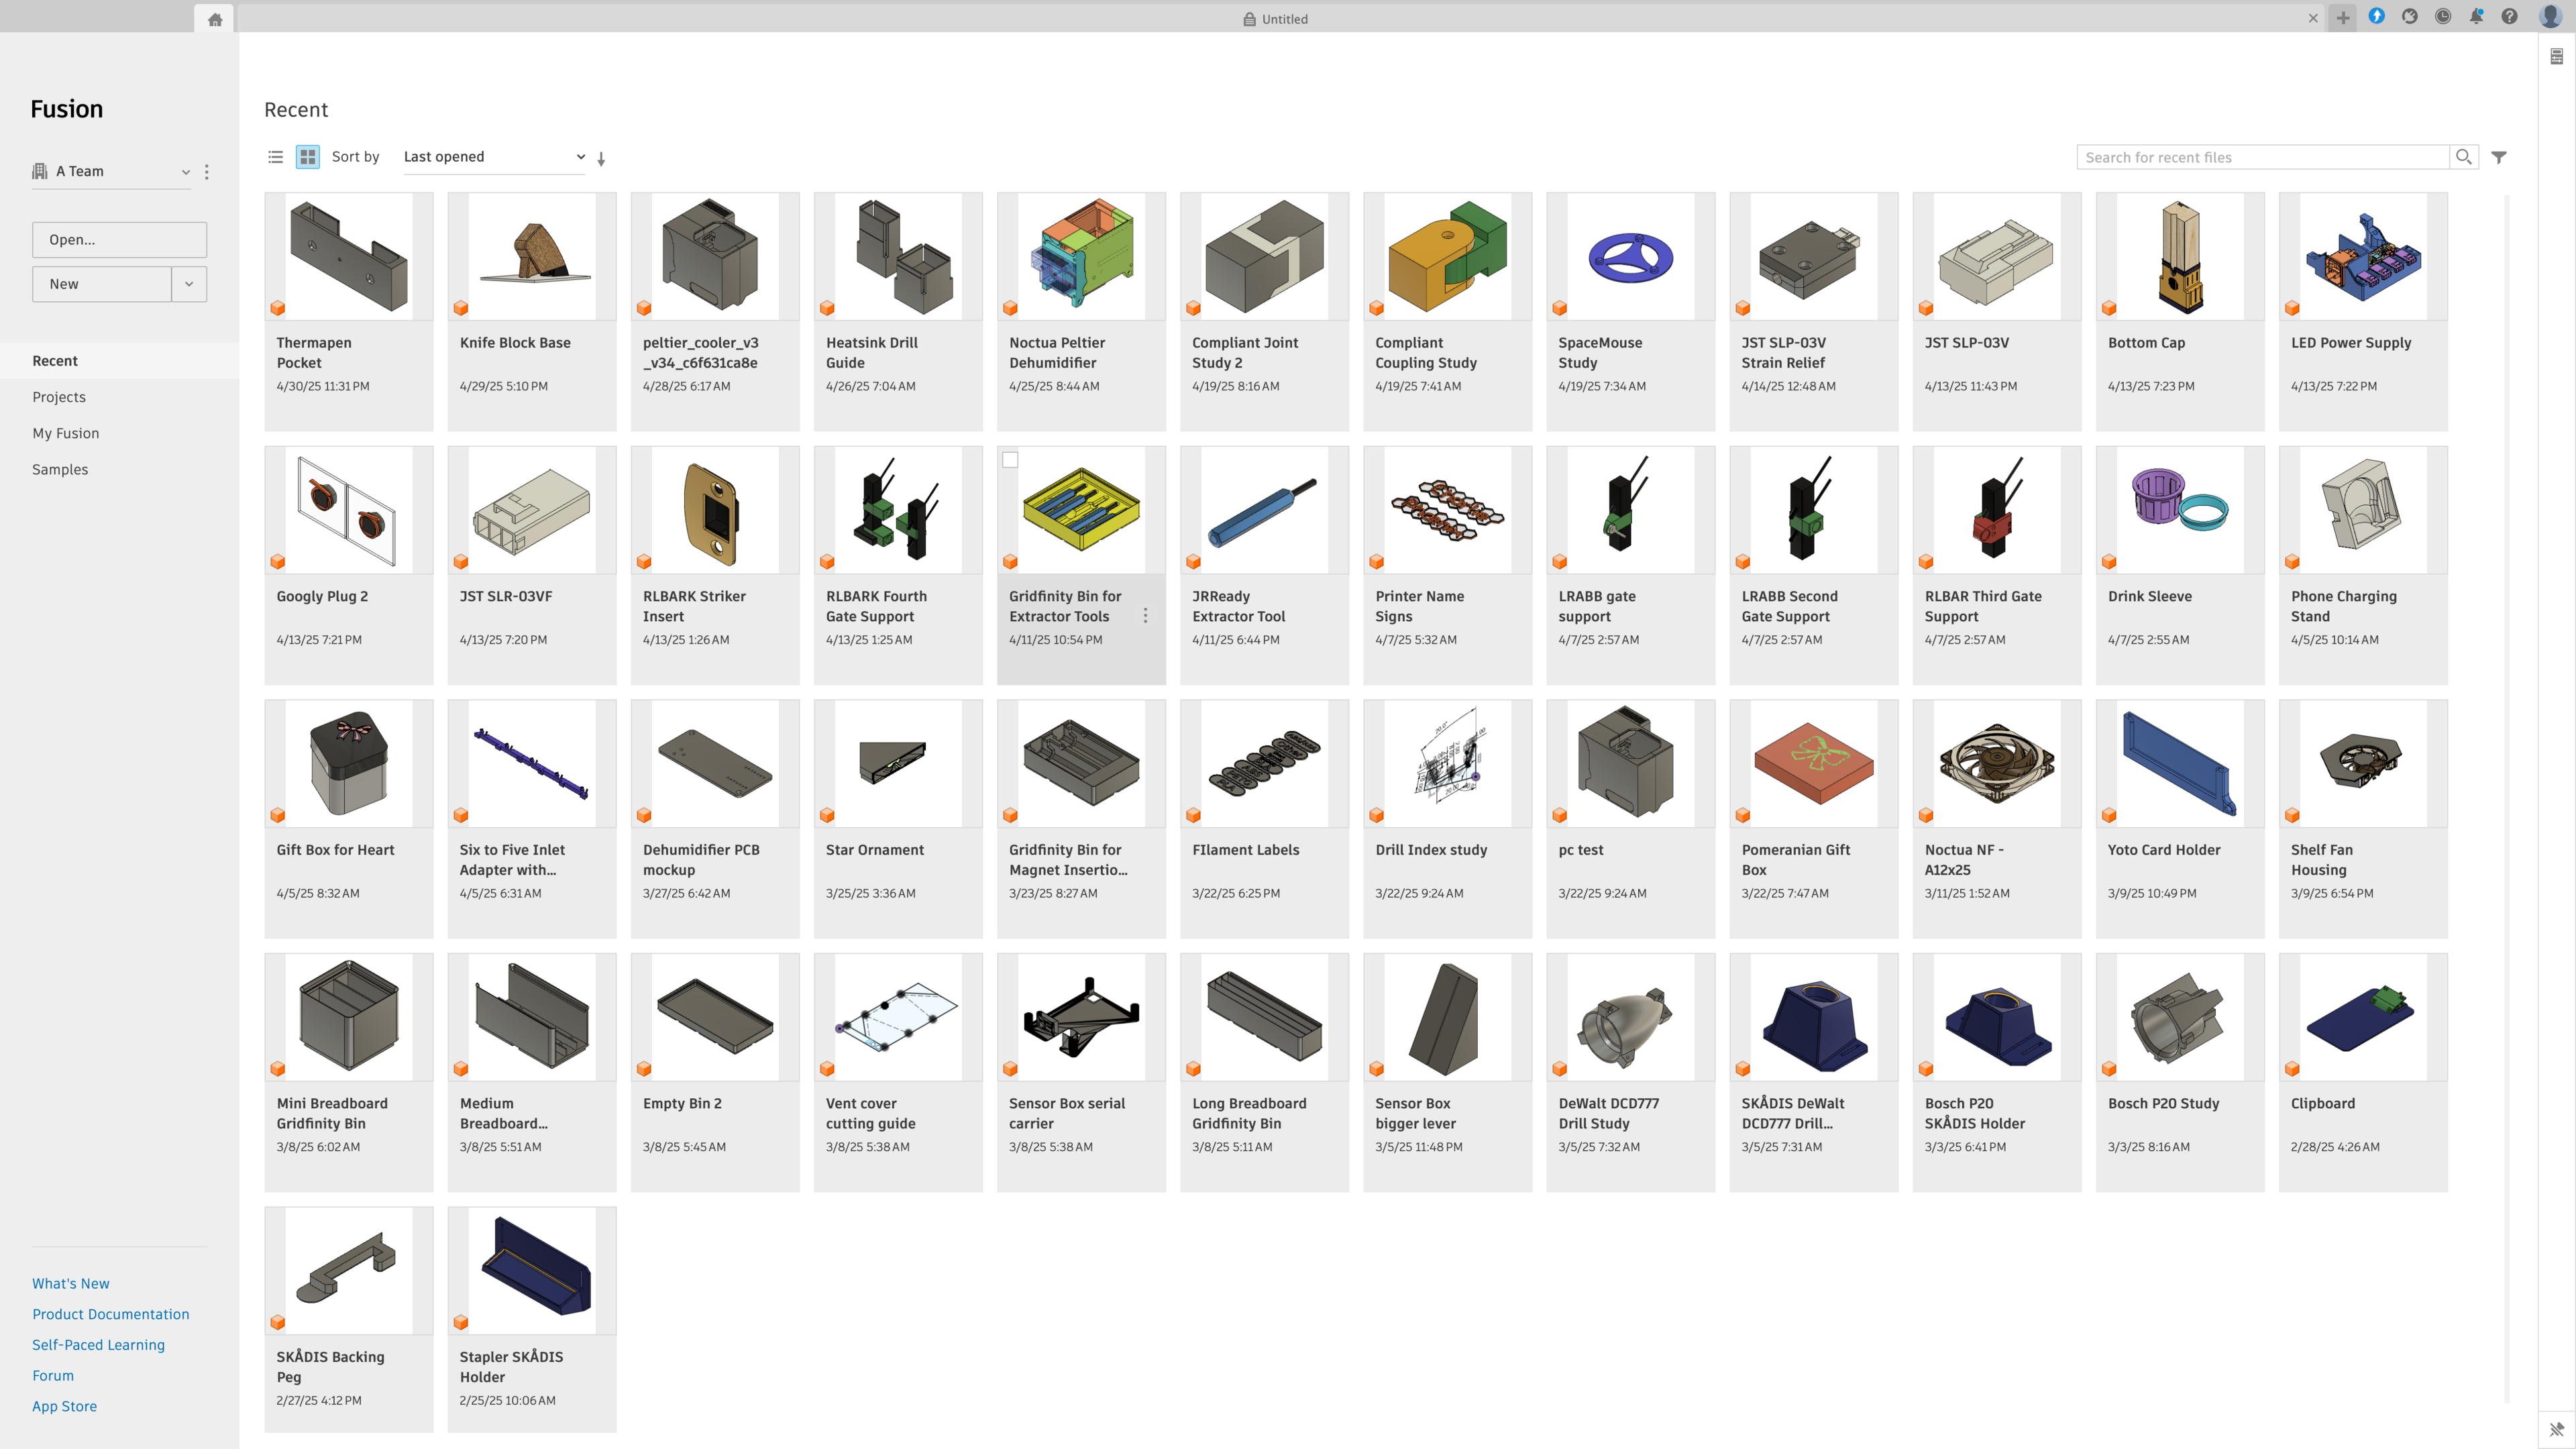
Task: Open the Forum link
Action: (53, 1375)
